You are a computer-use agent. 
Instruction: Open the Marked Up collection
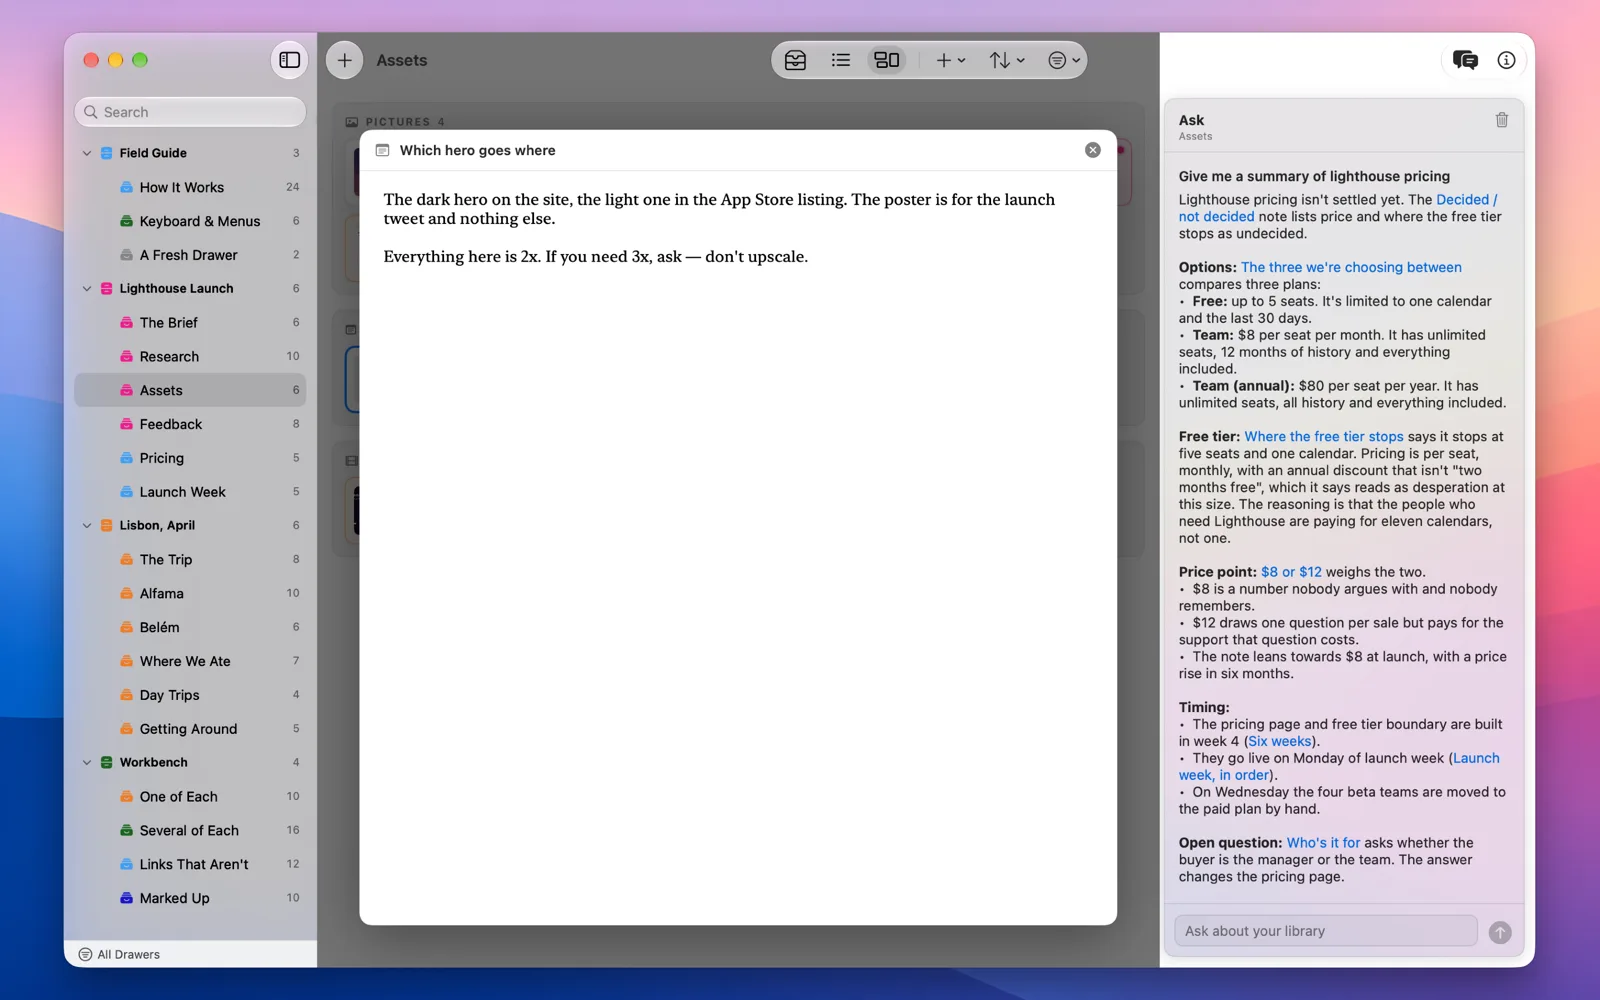coord(190,898)
